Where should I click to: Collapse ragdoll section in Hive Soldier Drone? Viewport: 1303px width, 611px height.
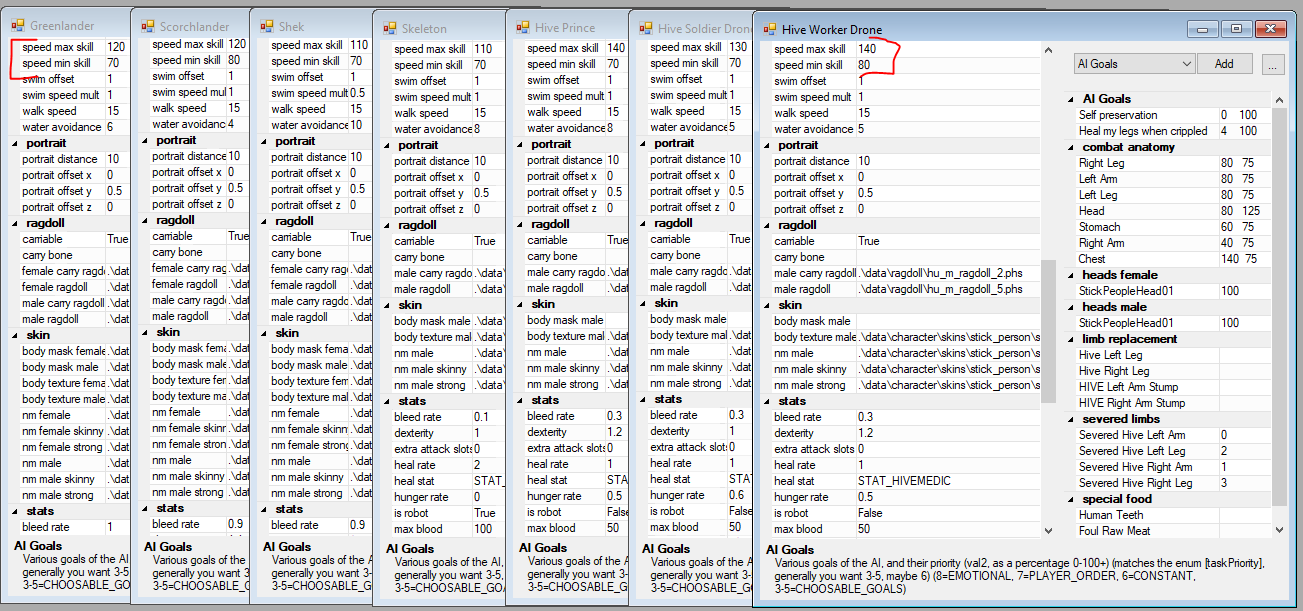(x=643, y=223)
